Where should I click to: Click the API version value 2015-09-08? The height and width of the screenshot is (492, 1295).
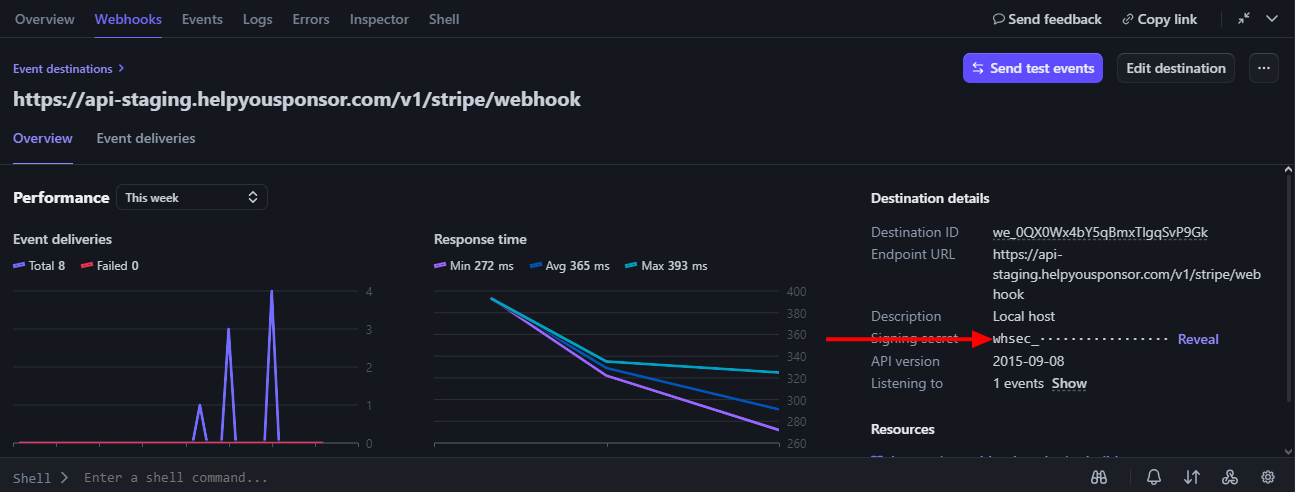(x=1028, y=361)
